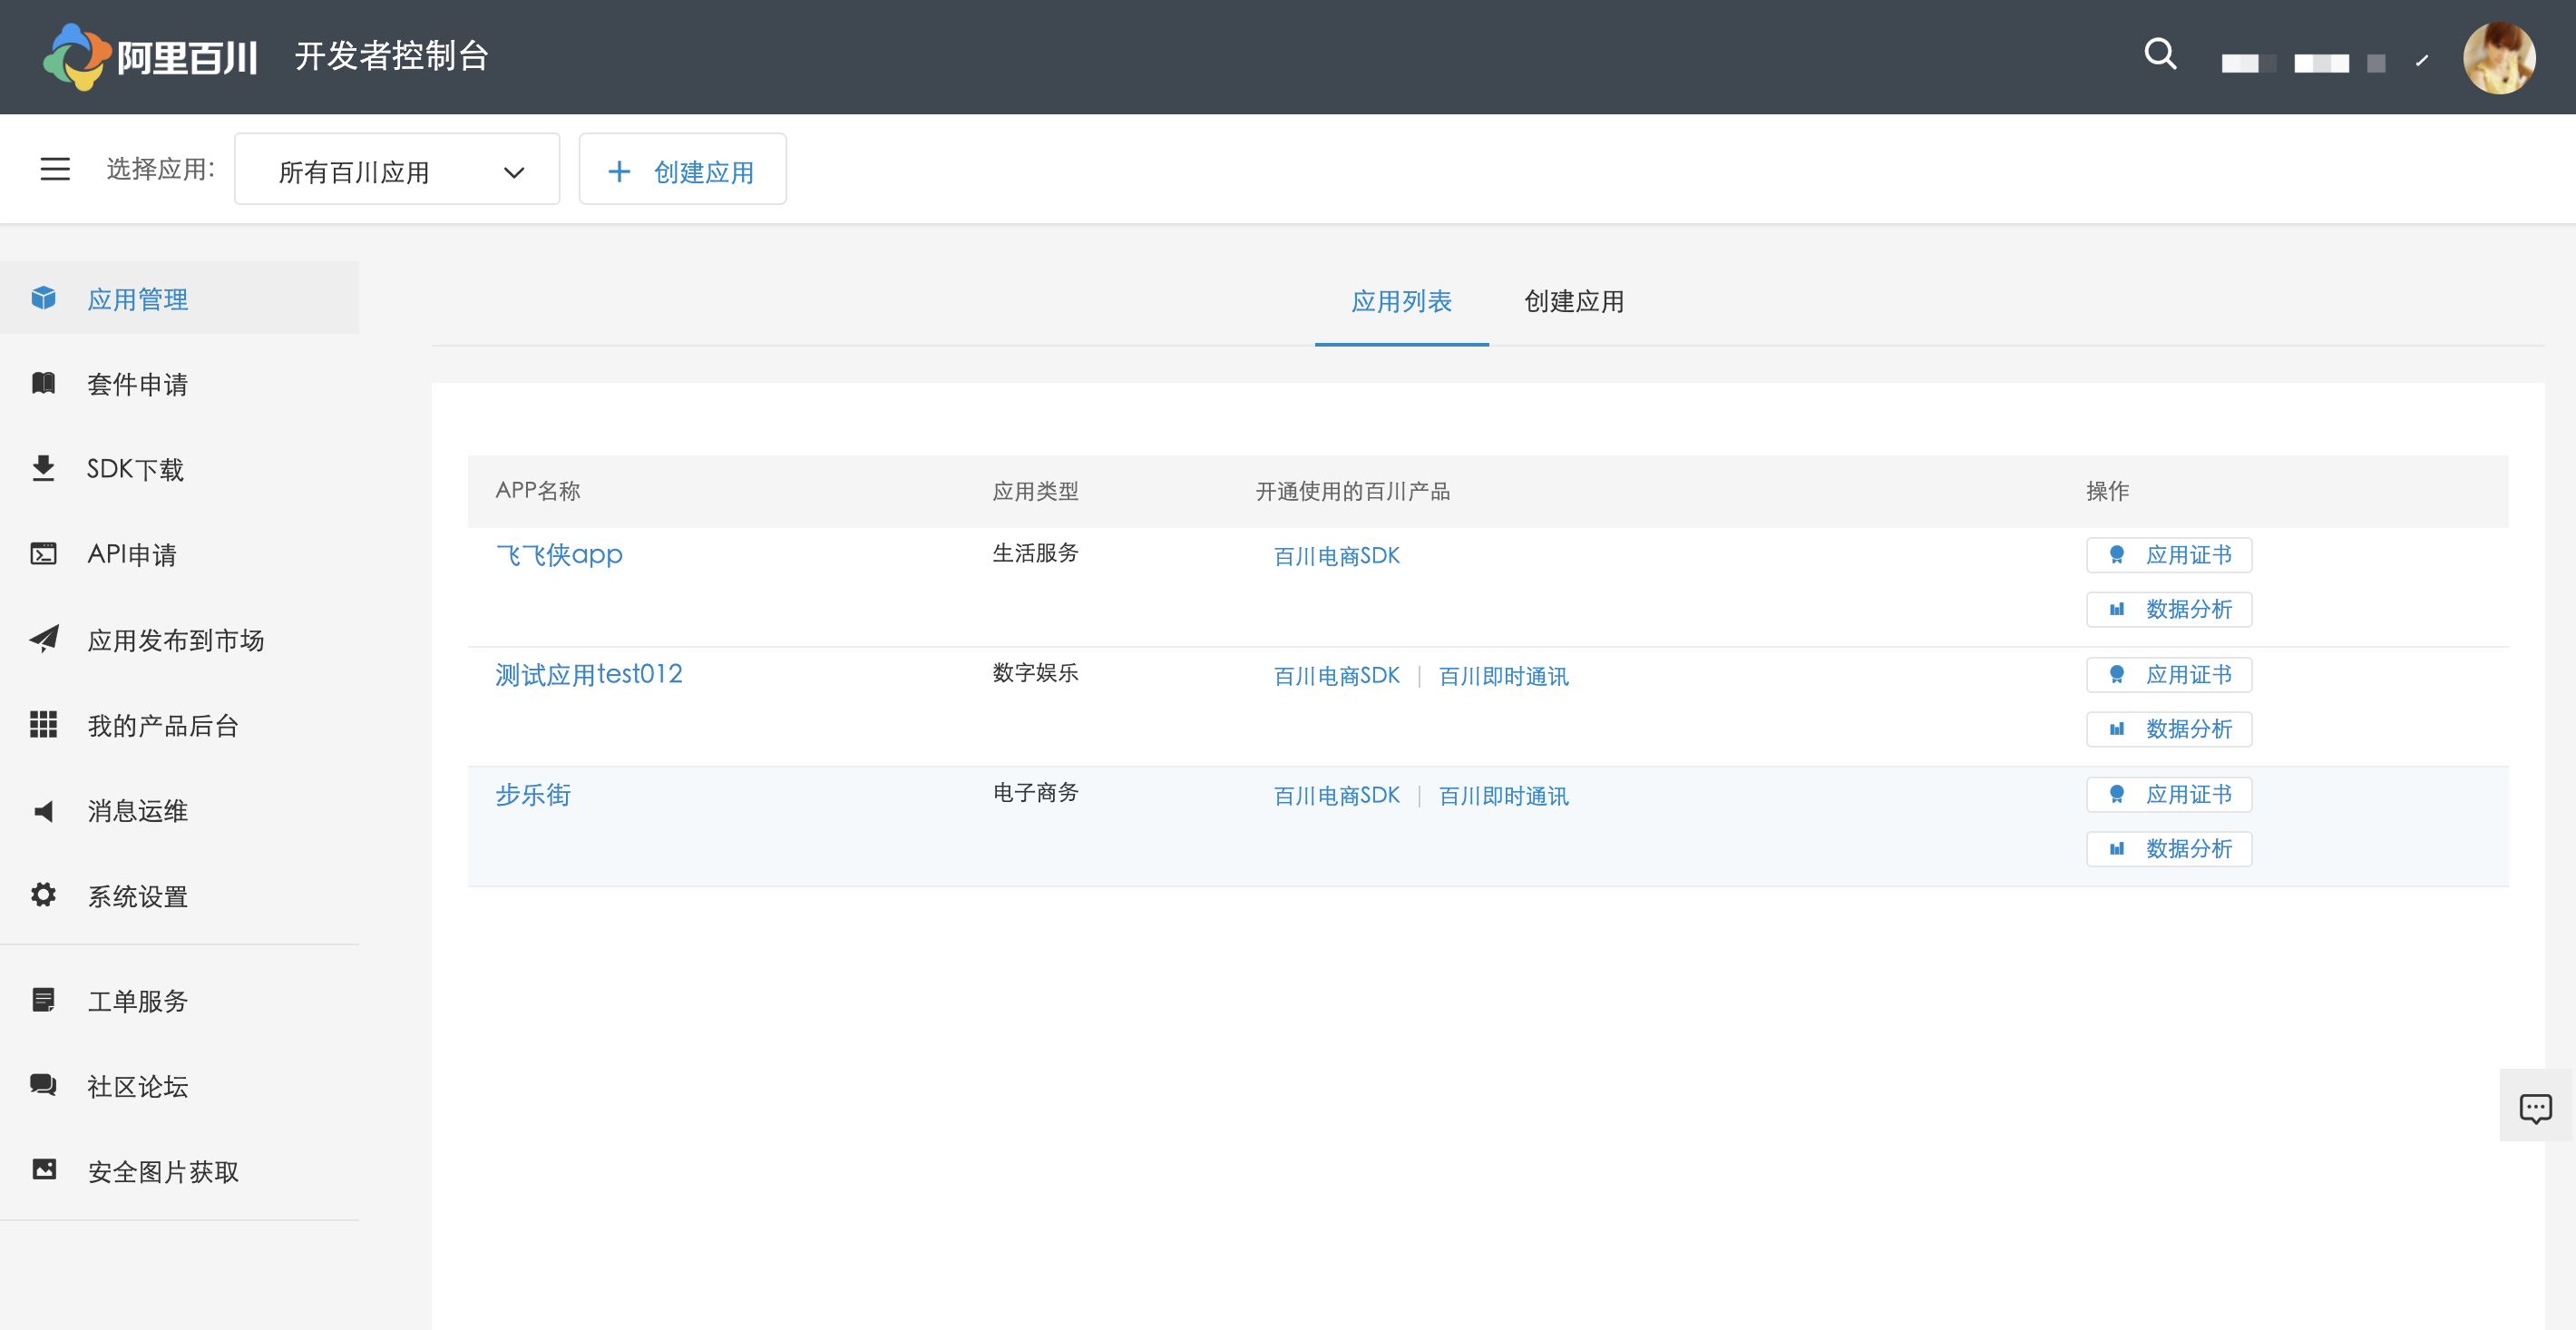Switch to the 创建应用 tab

pos(1573,301)
